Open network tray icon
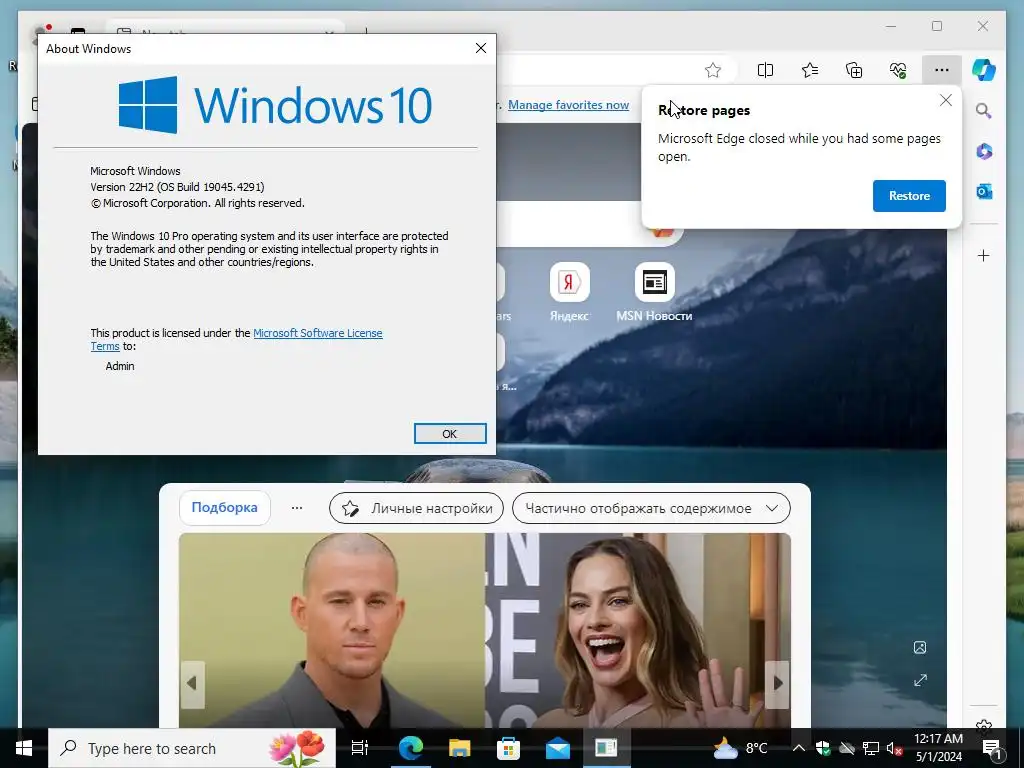 [x=871, y=748]
